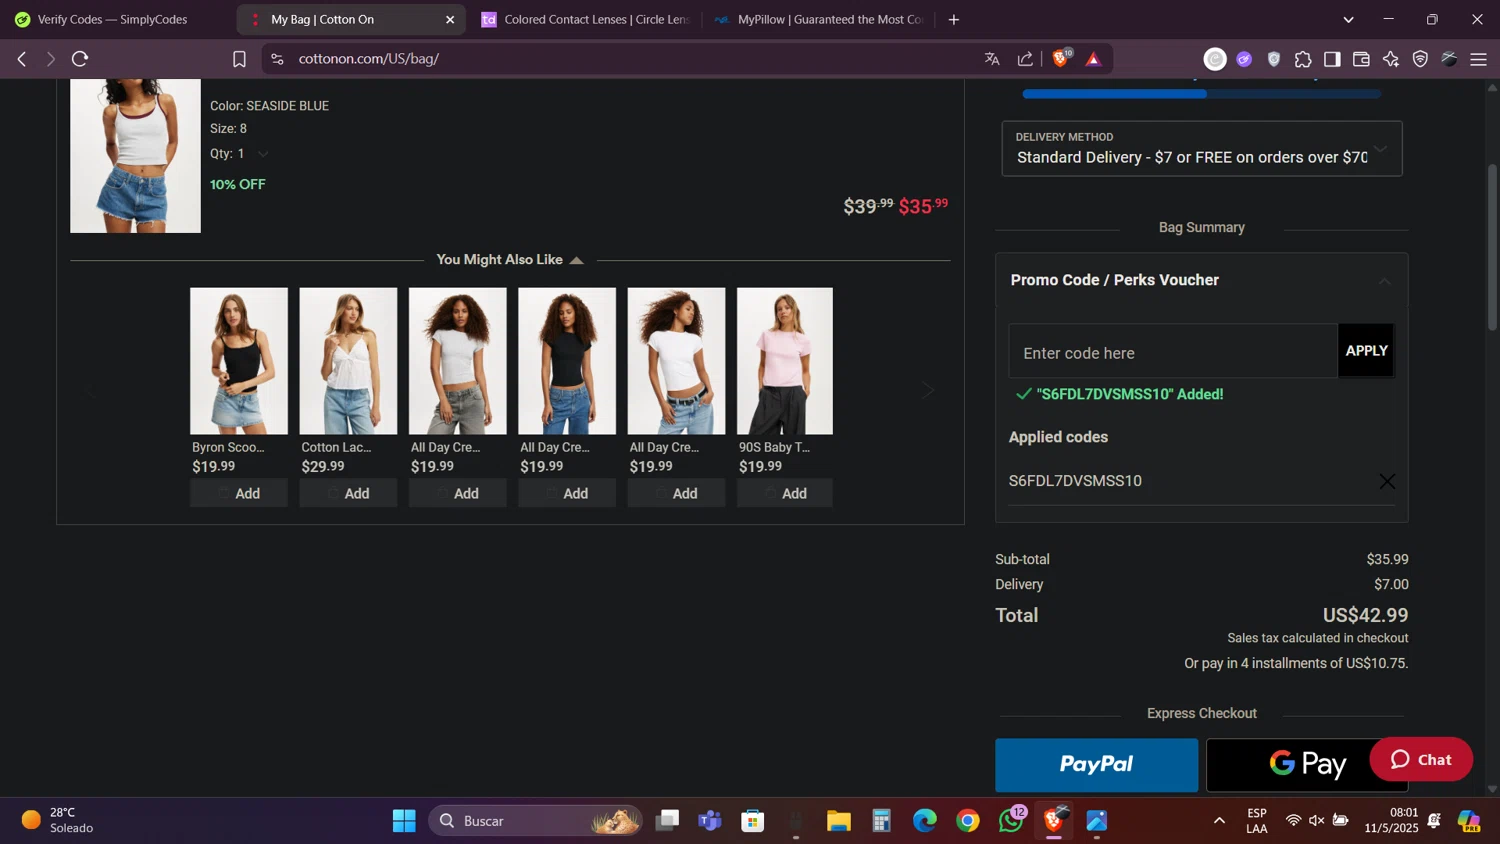This screenshot has width=1500, height=844.
Task: Open the browser hamburger menu
Action: tap(1478, 59)
